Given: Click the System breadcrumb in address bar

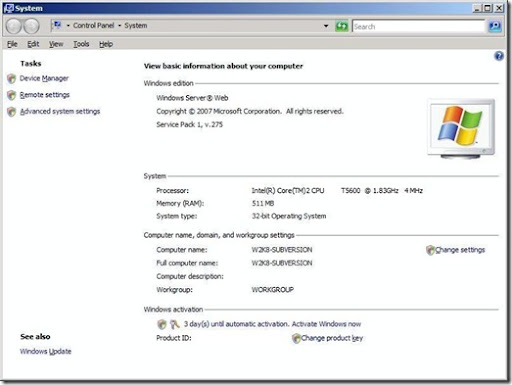Looking at the screenshot, I should point(136,26).
